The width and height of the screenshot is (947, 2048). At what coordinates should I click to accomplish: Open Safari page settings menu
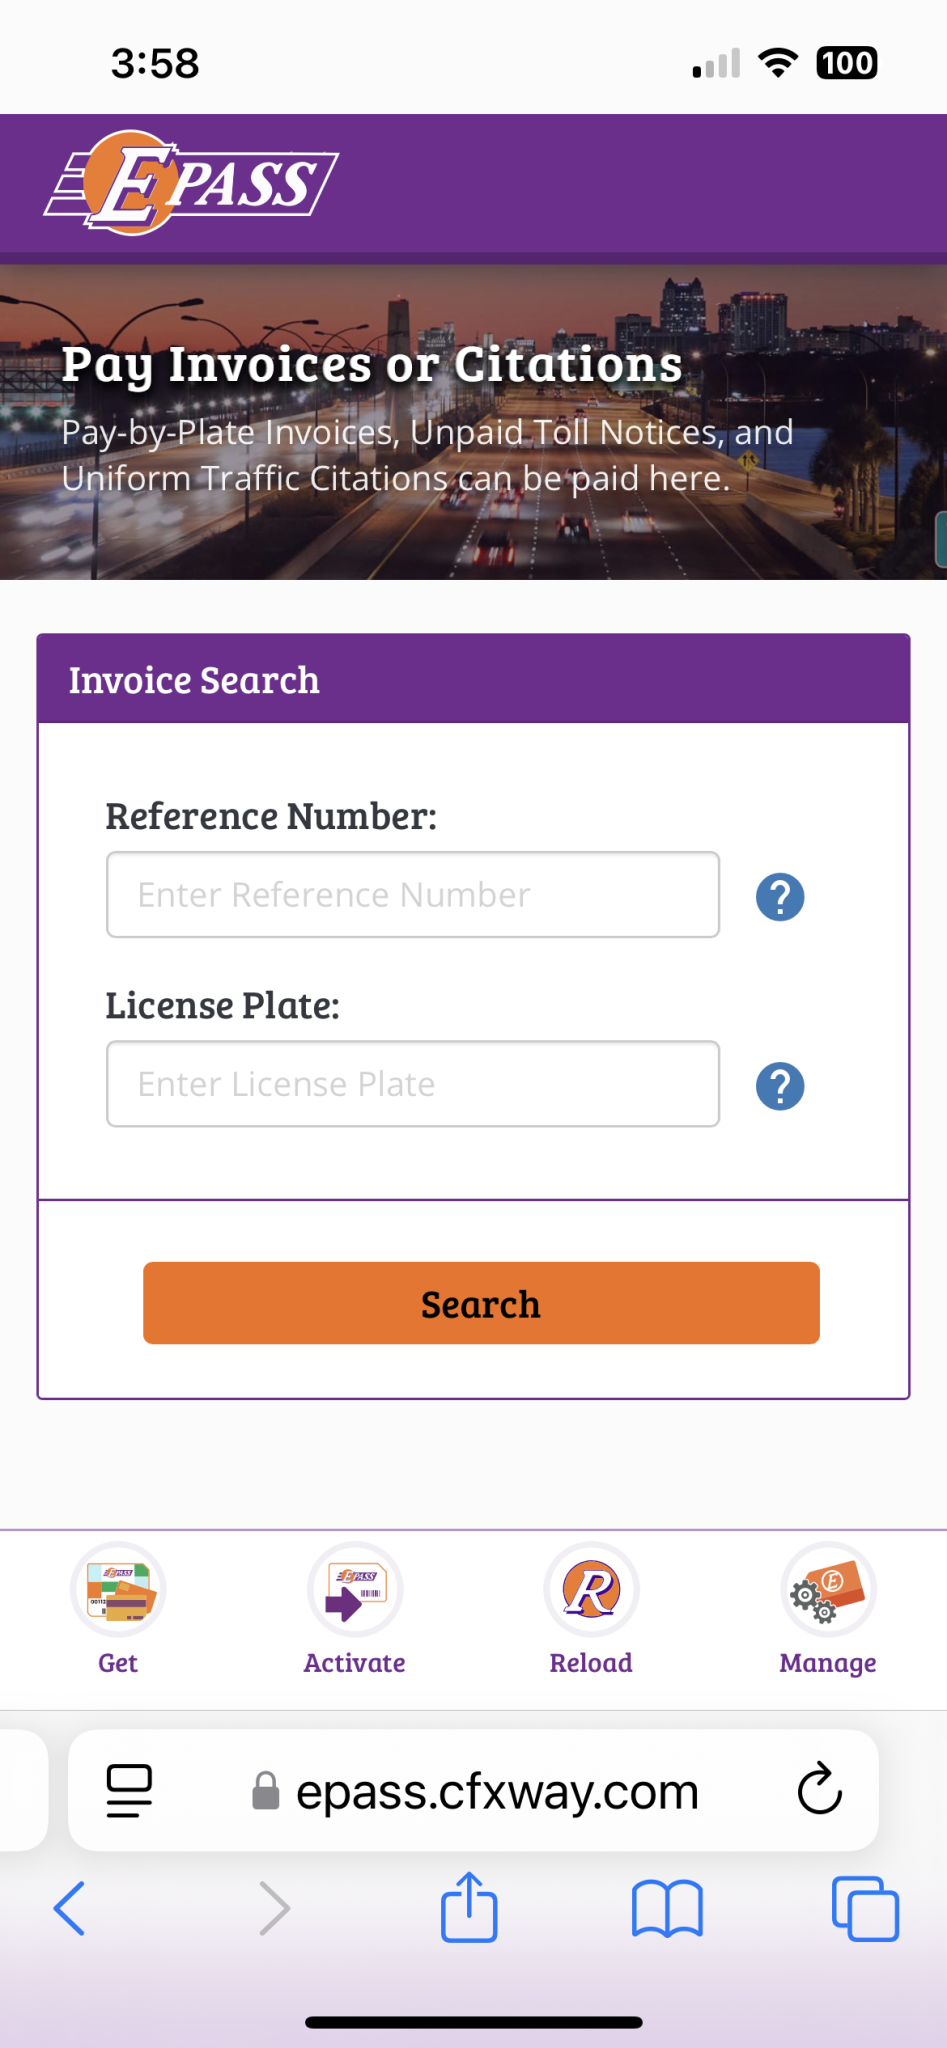coord(129,1790)
